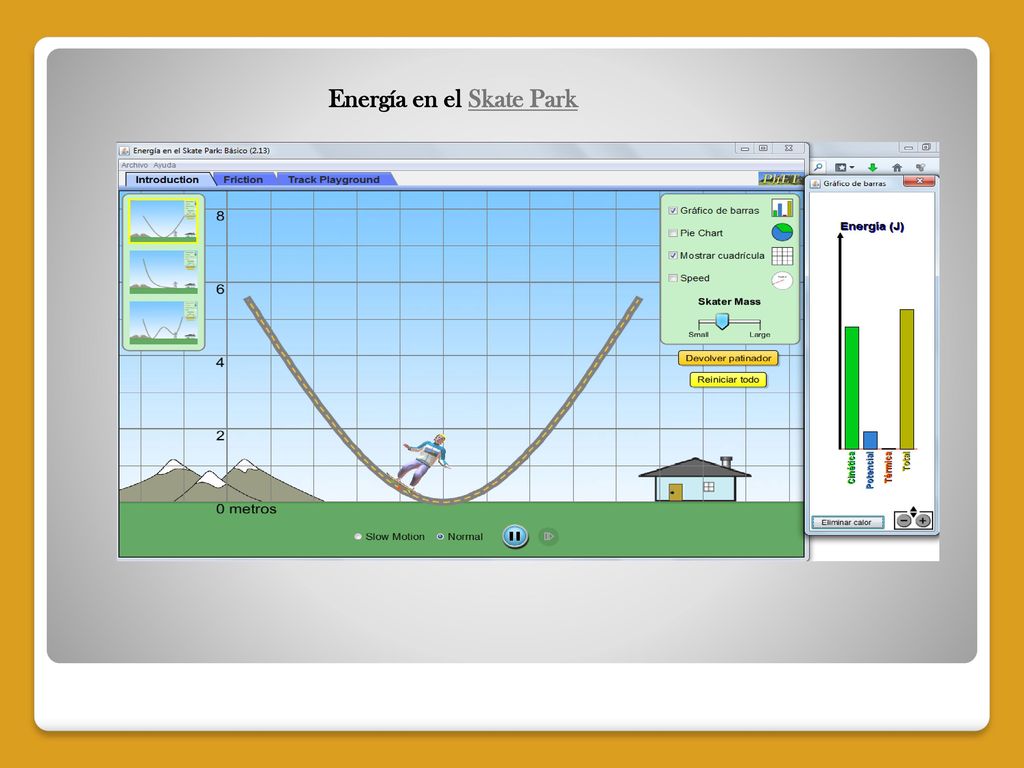1024x768 pixels.
Task: Click the Eliminar calor button
Action: tap(847, 522)
